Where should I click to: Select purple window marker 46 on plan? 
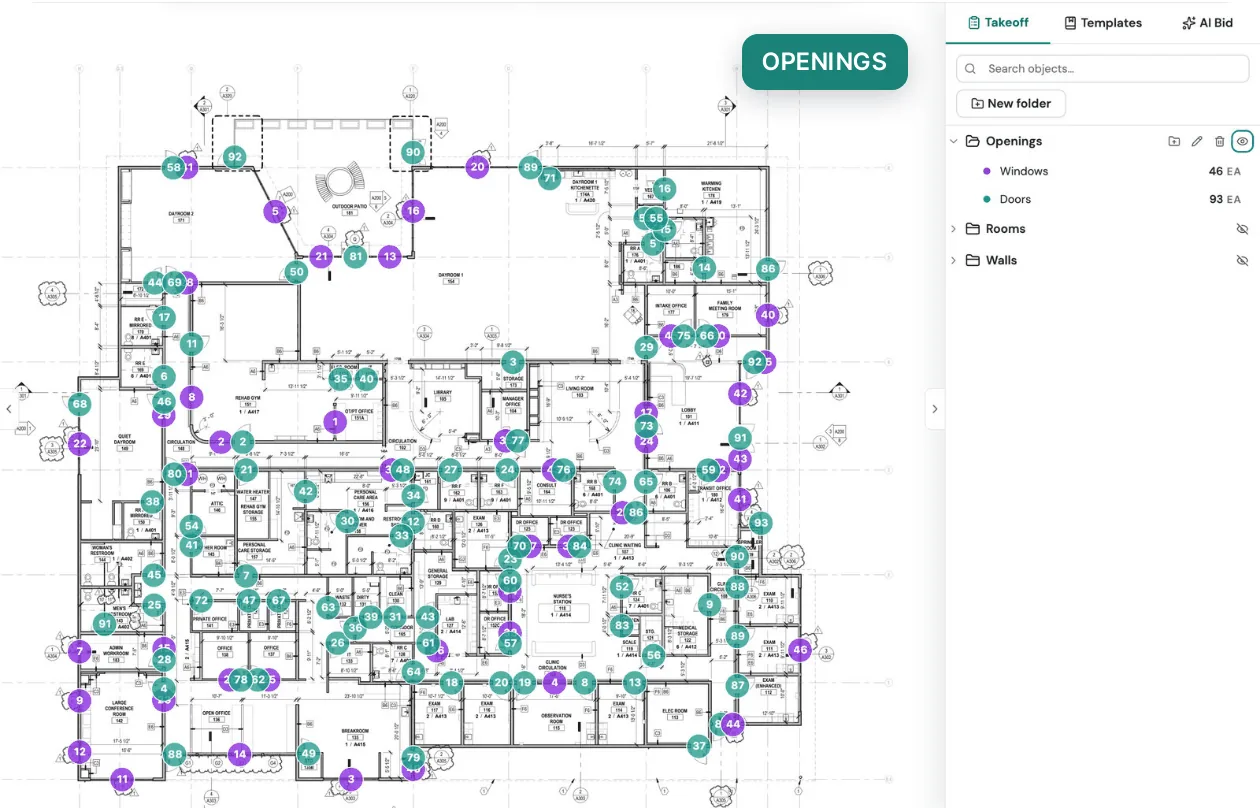coord(799,650)
